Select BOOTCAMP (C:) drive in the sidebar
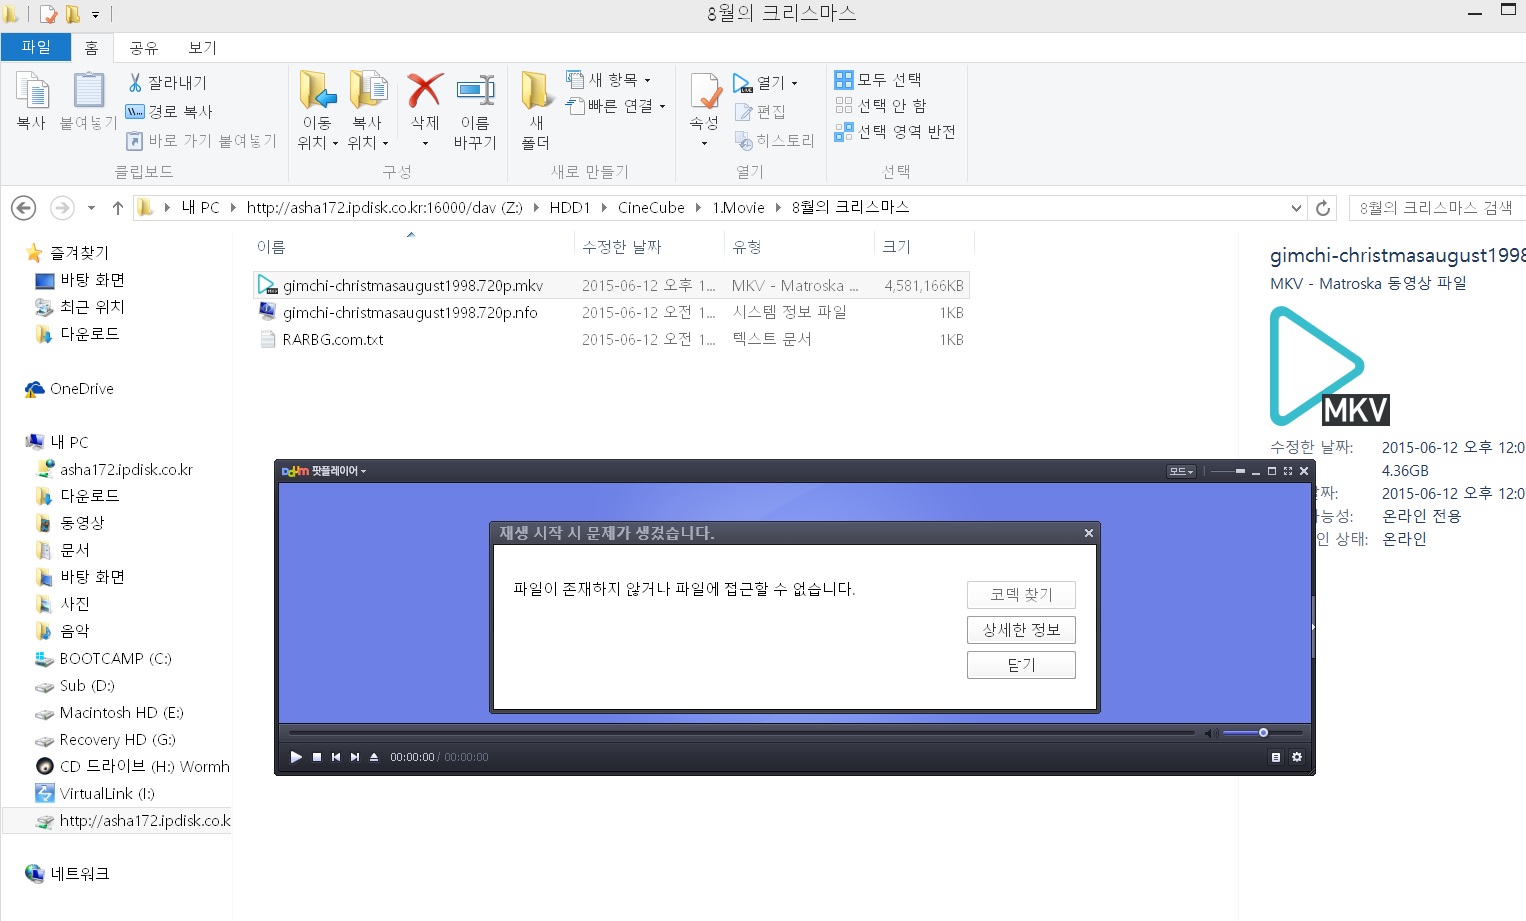This screenshot has width=1526, height=921. tap(103, 659)
